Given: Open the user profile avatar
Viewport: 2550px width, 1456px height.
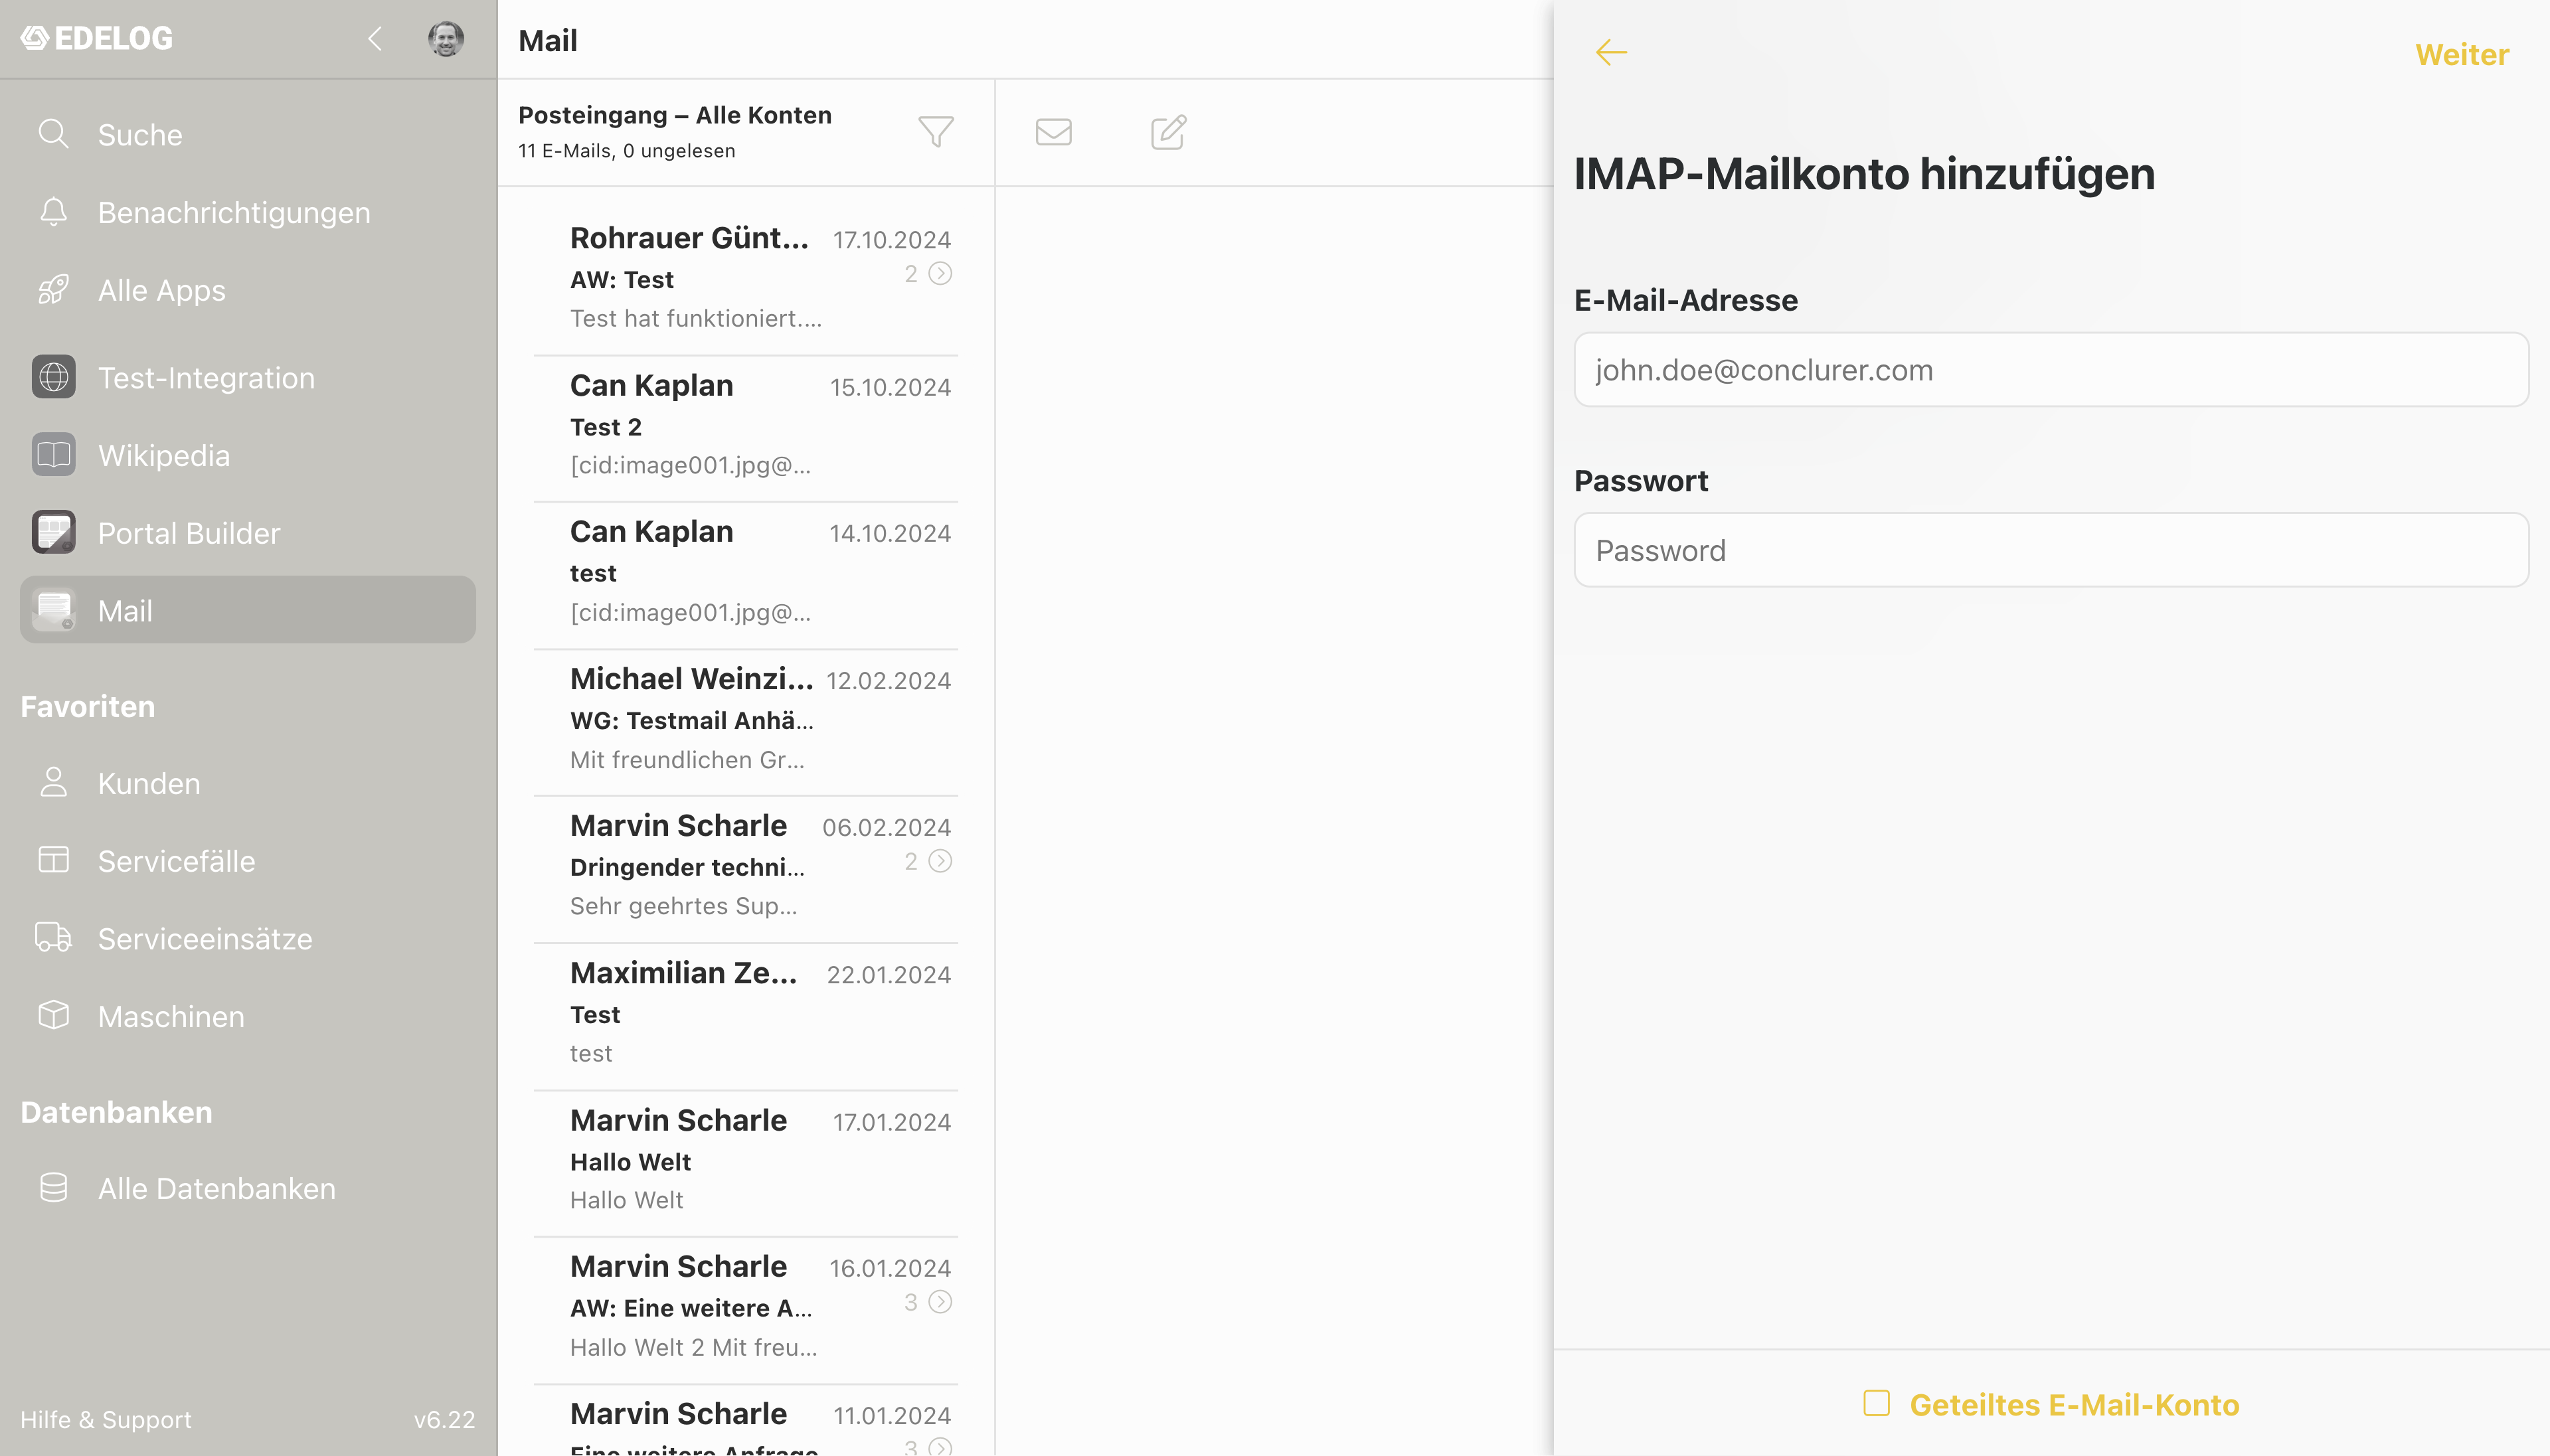Looking at the screenshot, I should point(445,39).
